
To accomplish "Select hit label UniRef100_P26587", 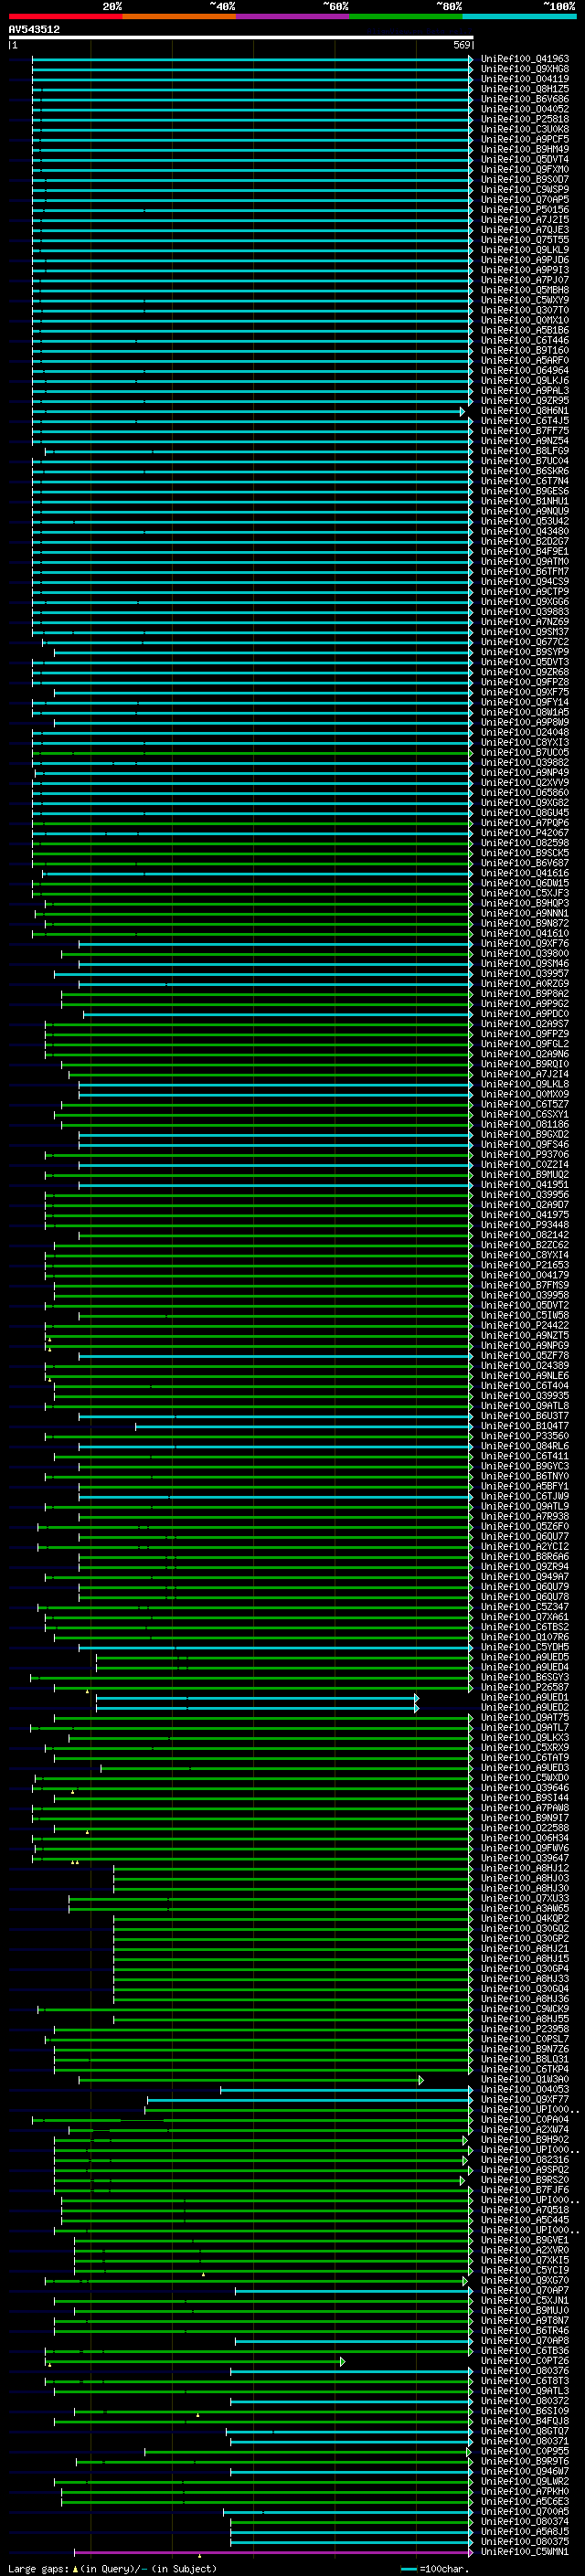I will [524, 1687].
